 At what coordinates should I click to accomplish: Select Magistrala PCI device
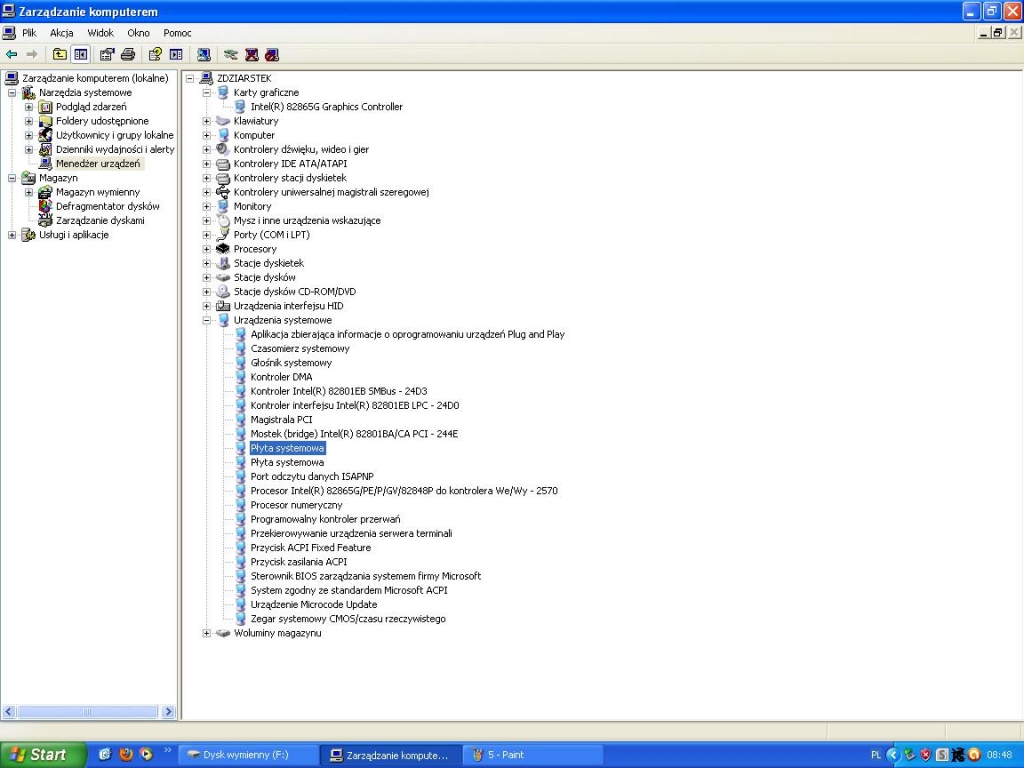click(x=281, y=419)
